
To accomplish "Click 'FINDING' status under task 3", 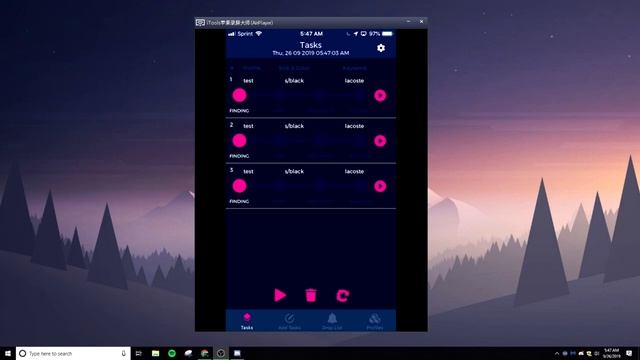I will (x=239, y=201).
